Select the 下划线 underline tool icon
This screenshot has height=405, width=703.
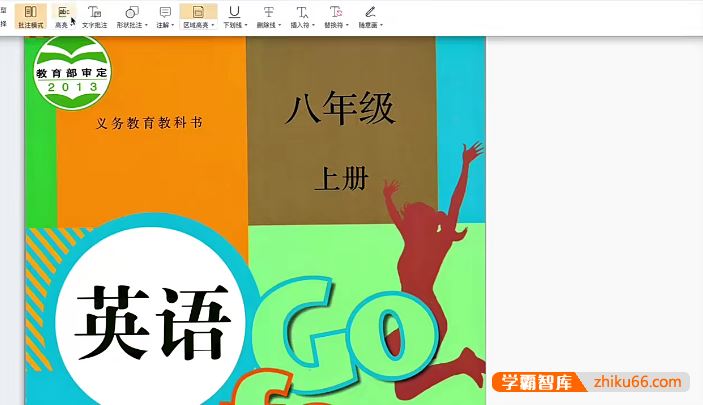tap(234, 12)
